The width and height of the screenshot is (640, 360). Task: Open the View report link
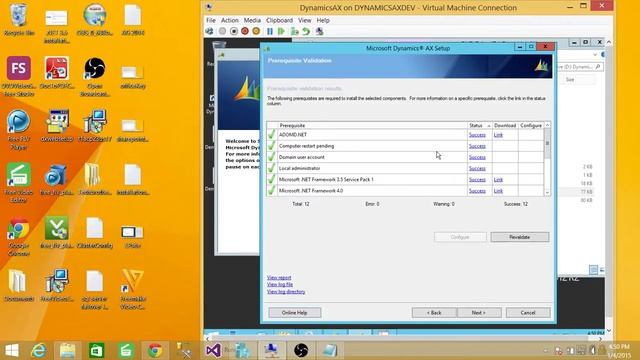tap(279, 278)
